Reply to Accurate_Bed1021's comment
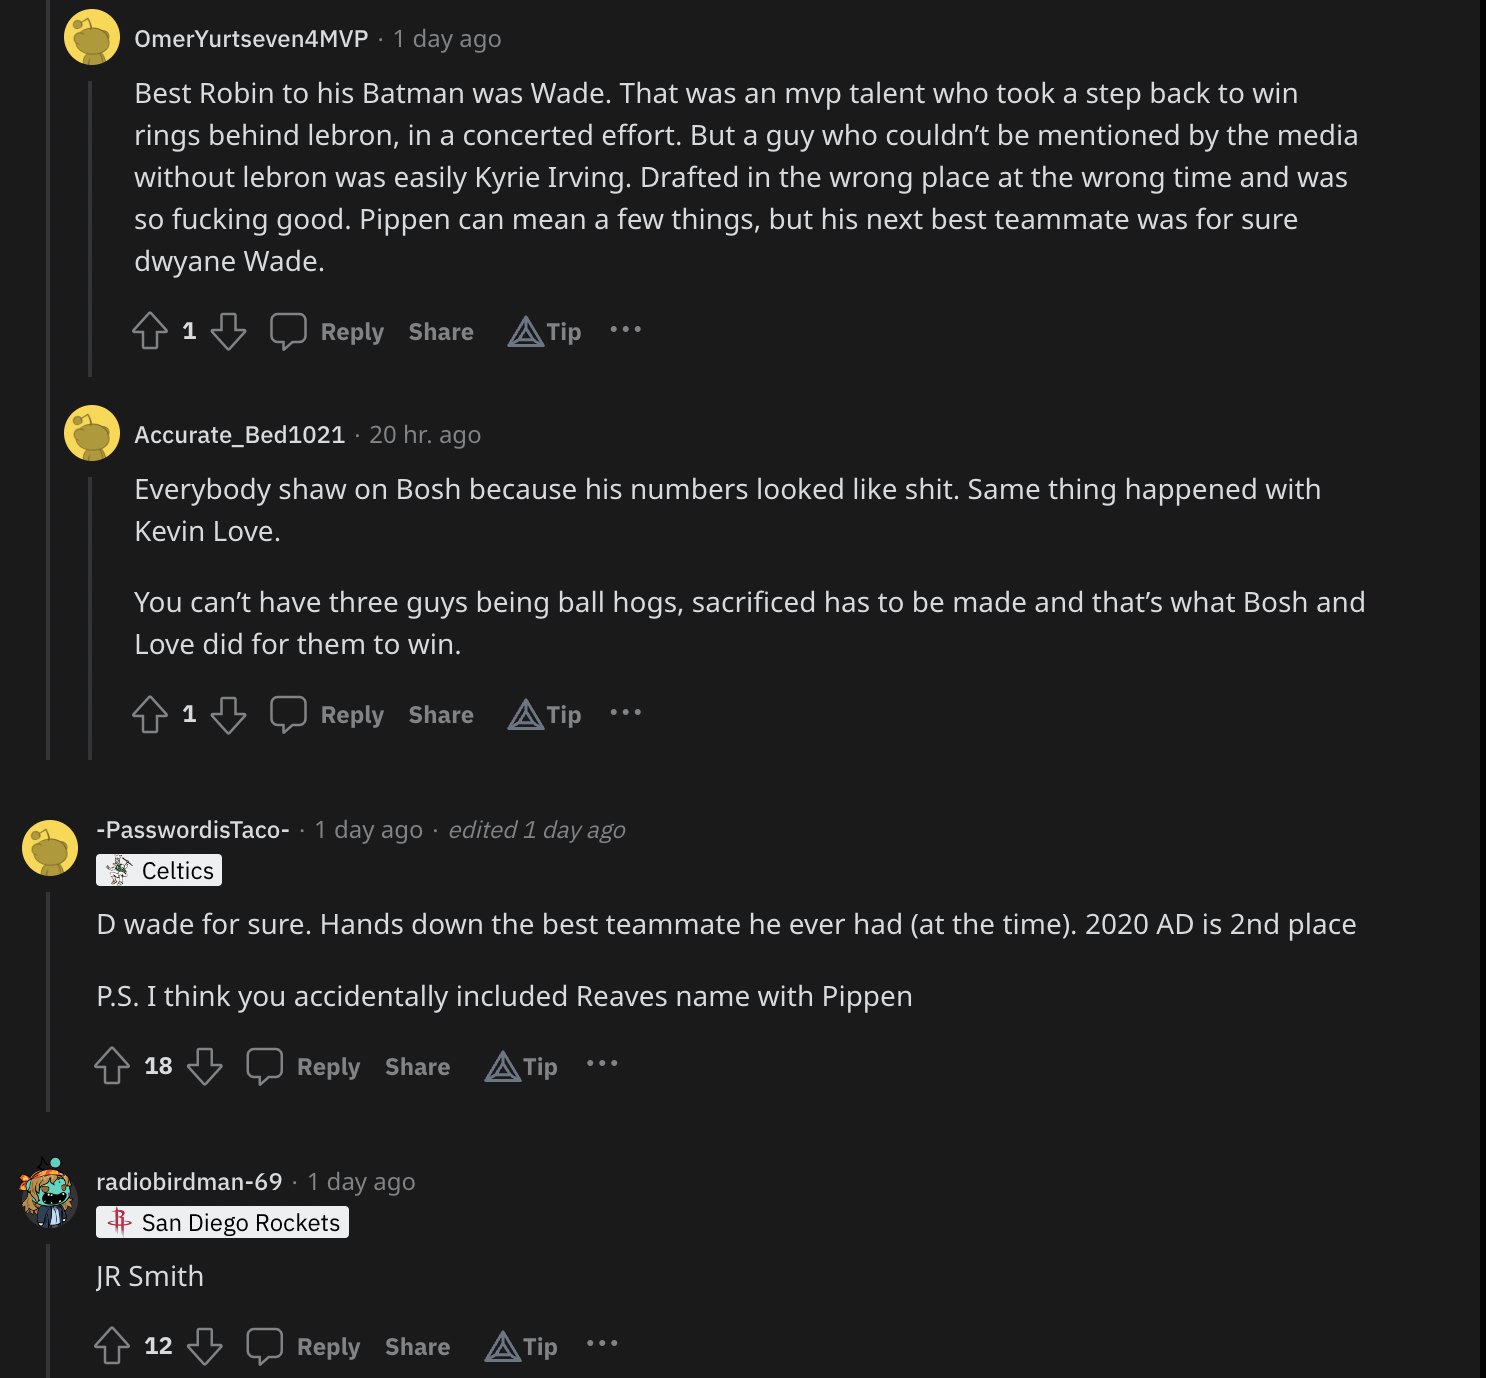This screenshot has width=1486, height=1378. (x=328, y=714)
